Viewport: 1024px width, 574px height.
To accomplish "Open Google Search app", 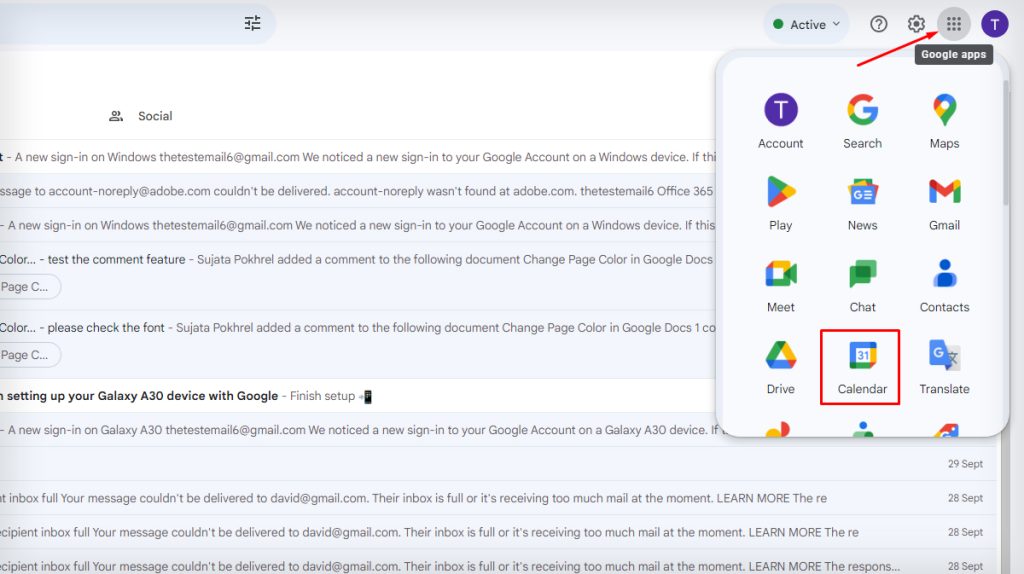I will (862, 121).
